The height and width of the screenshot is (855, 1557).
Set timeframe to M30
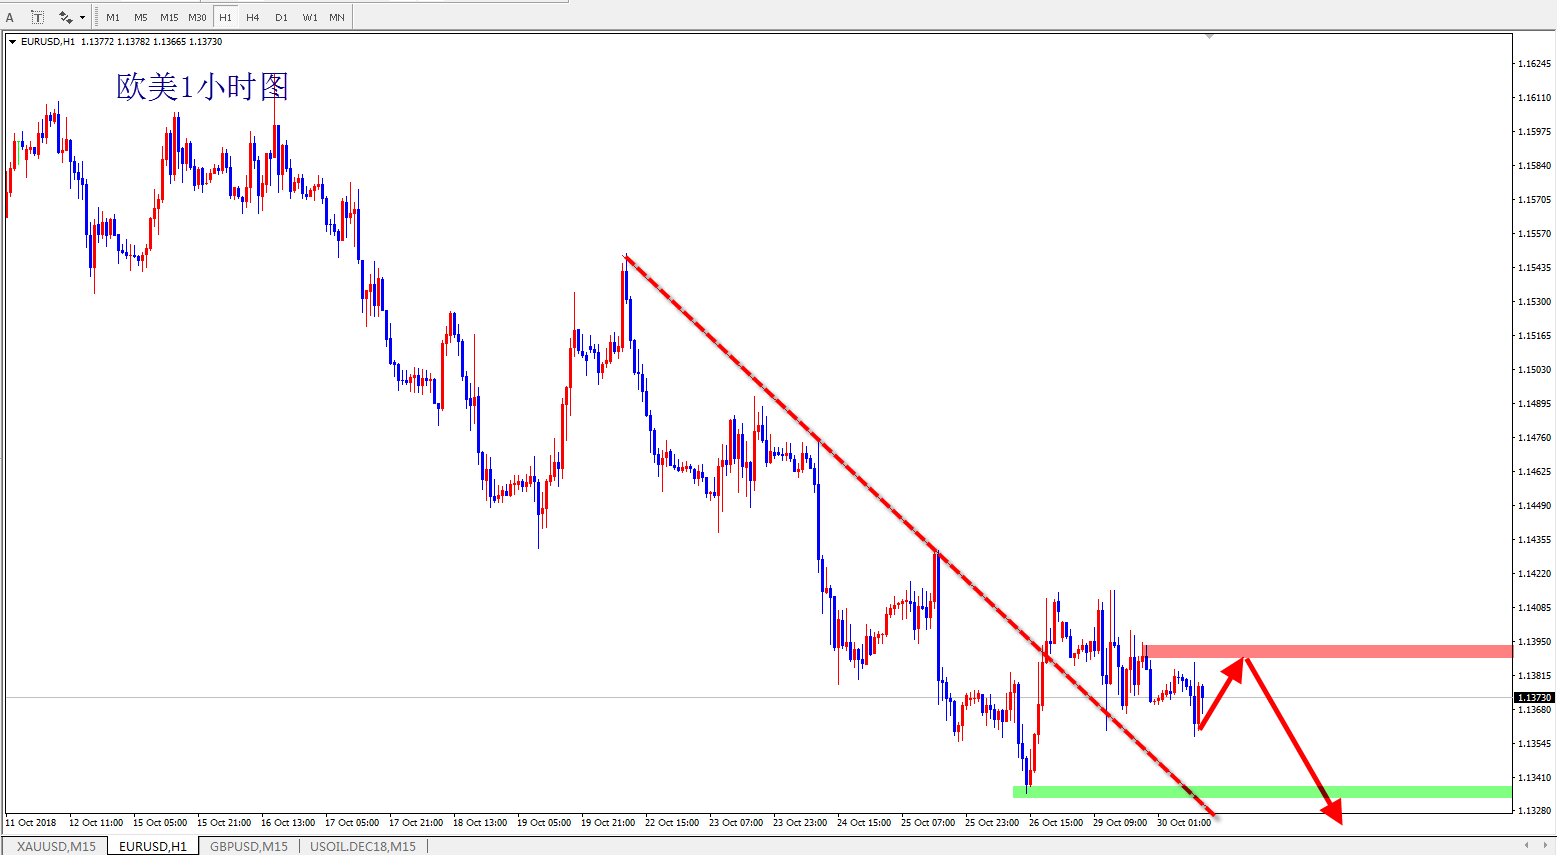coord(197,17)
